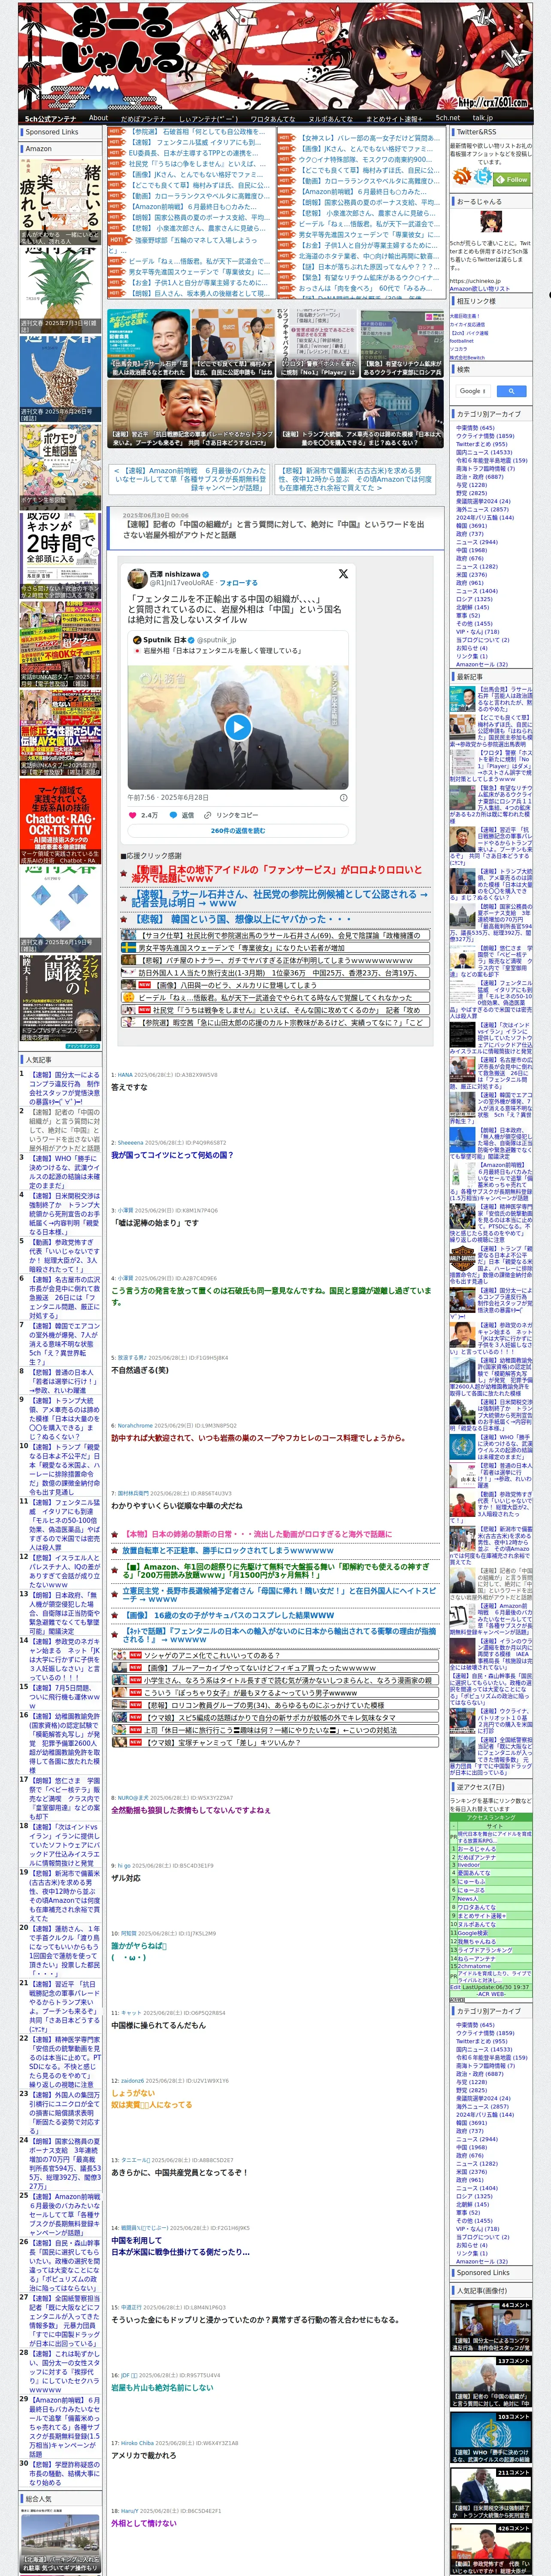Open the About nav tab
The width and height of the screenshot is (551, 2576).
click(x=98, y=118)
